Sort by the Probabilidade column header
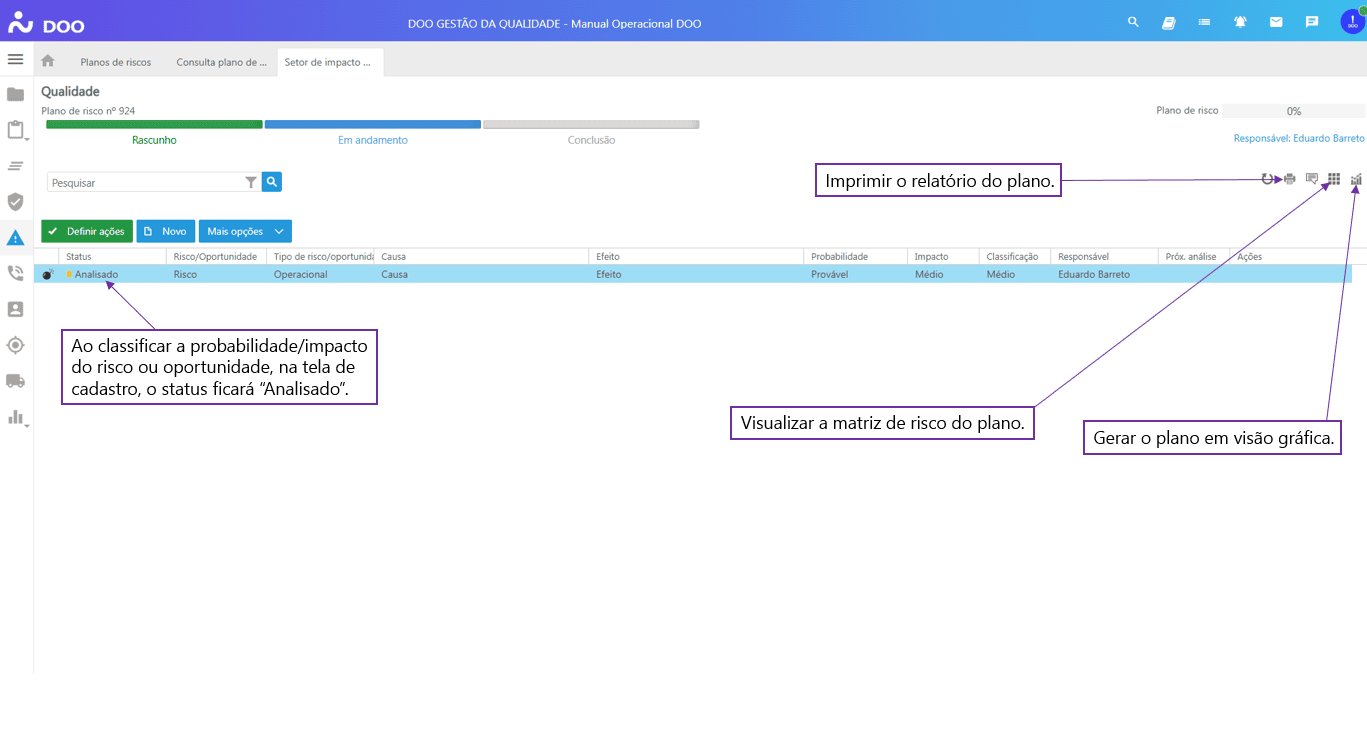The width and height of the screenshot is (1367, 730). (839, 257)
